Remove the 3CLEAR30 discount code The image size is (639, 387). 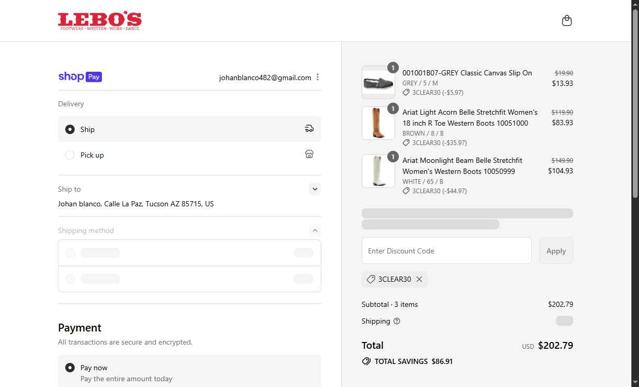pos(419,279)
